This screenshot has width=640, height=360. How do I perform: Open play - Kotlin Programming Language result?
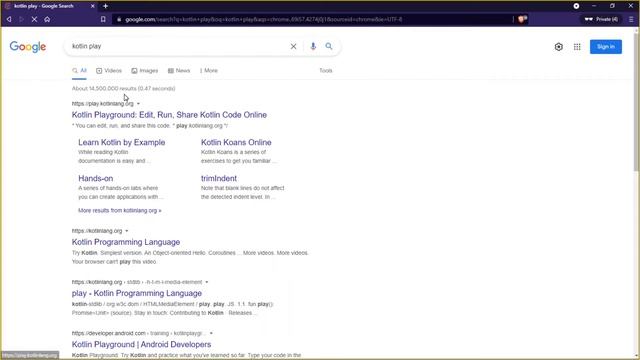pyautogui.click(x=137, y=293)
